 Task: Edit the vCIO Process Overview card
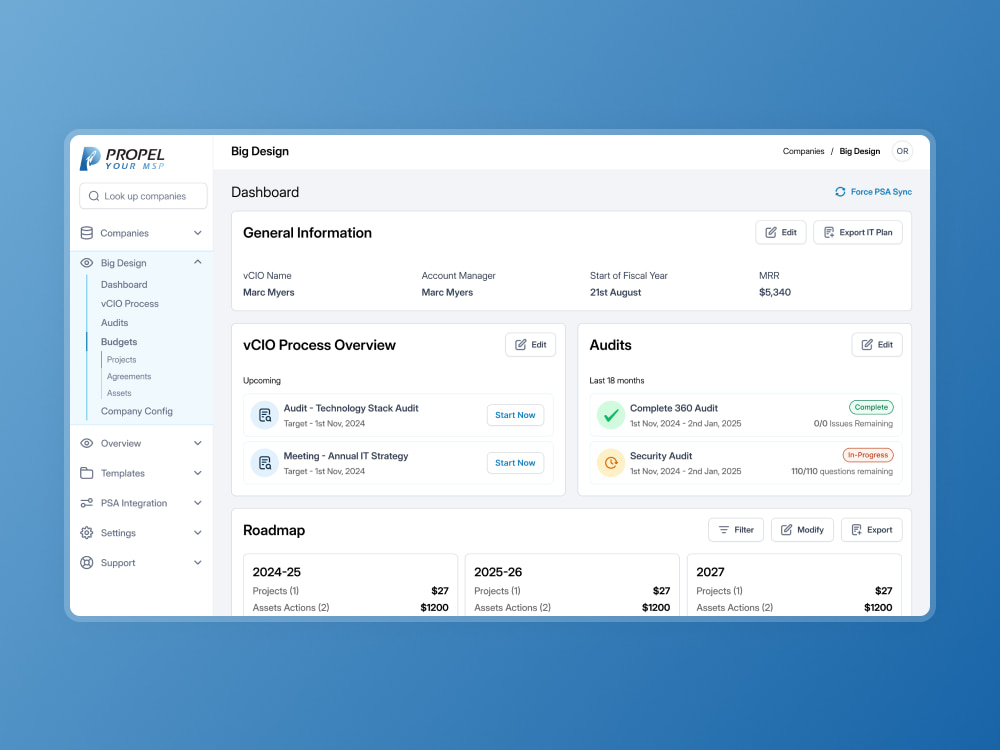(531, 344)
